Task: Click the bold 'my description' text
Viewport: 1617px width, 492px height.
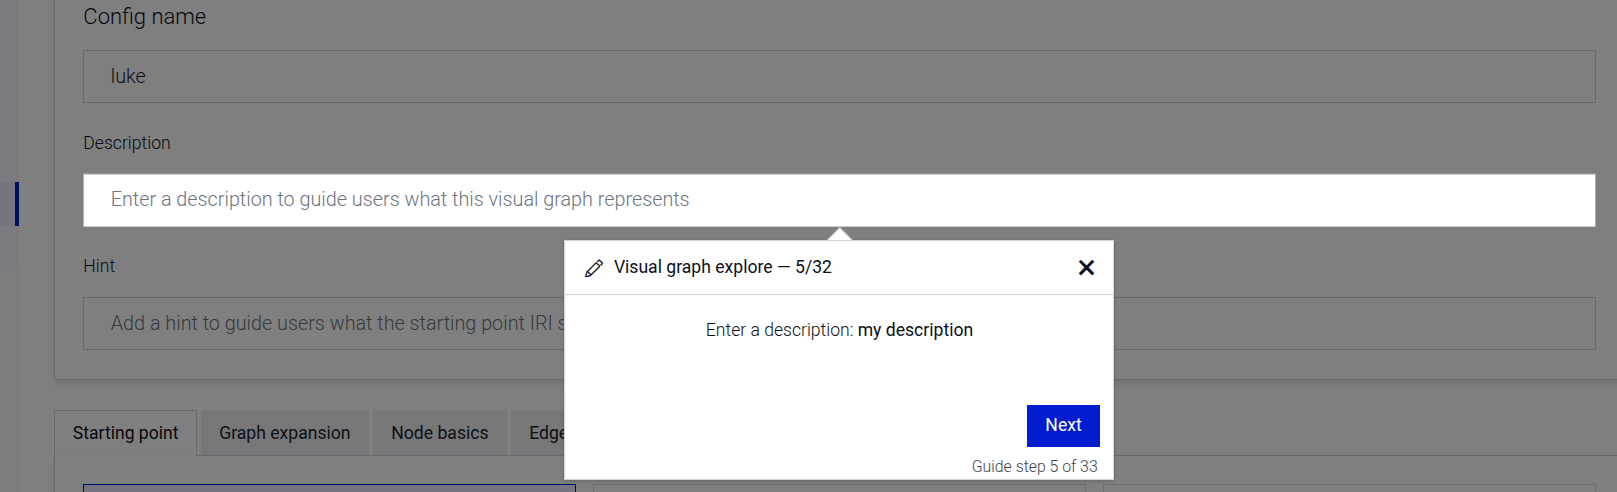Action: point(915,330)
